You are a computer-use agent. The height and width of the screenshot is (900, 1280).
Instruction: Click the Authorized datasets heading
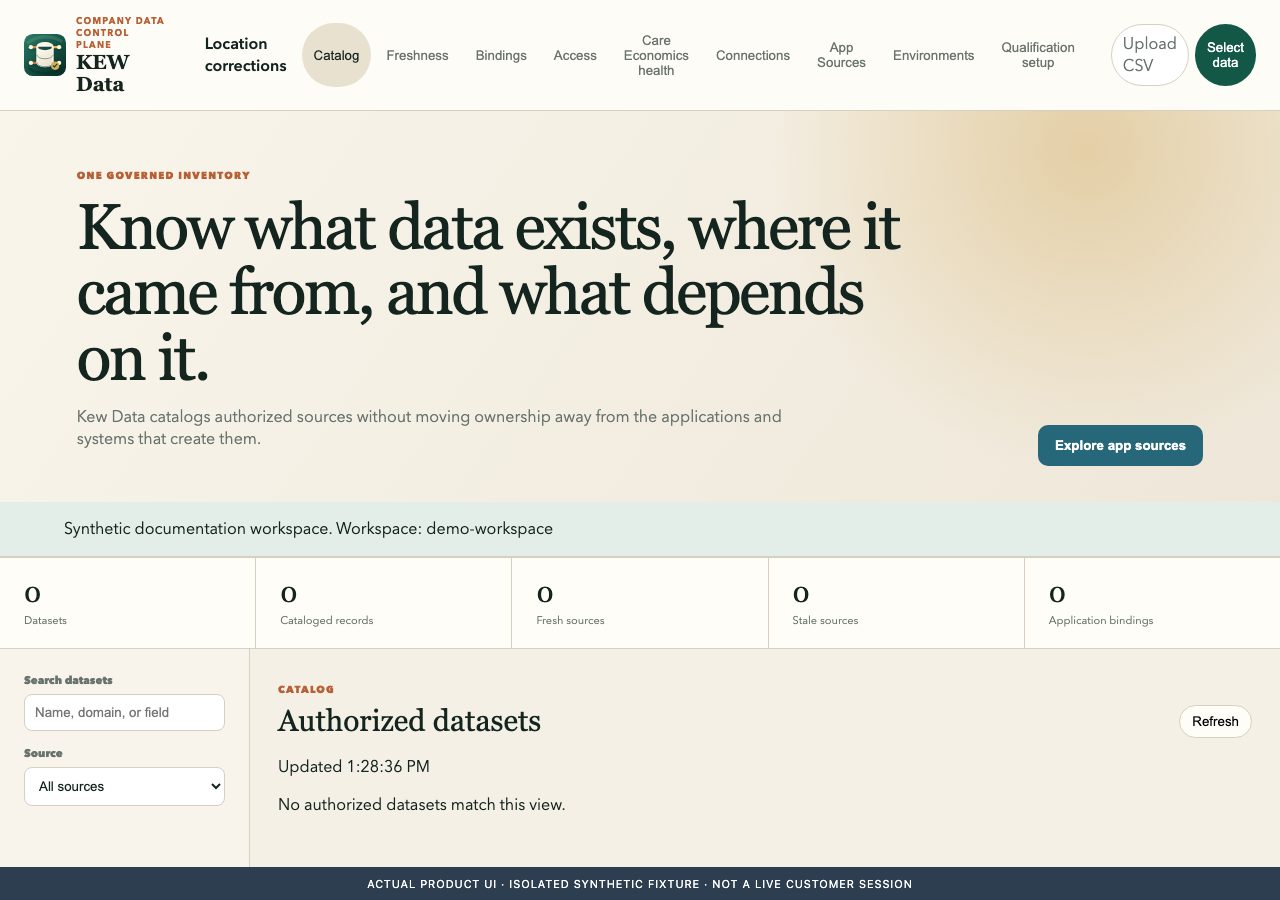tap(409, 721)
